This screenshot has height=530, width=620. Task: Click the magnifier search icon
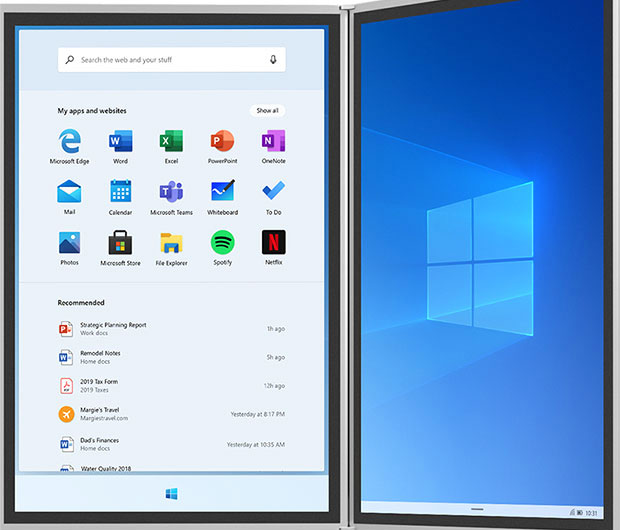[70, 60]
